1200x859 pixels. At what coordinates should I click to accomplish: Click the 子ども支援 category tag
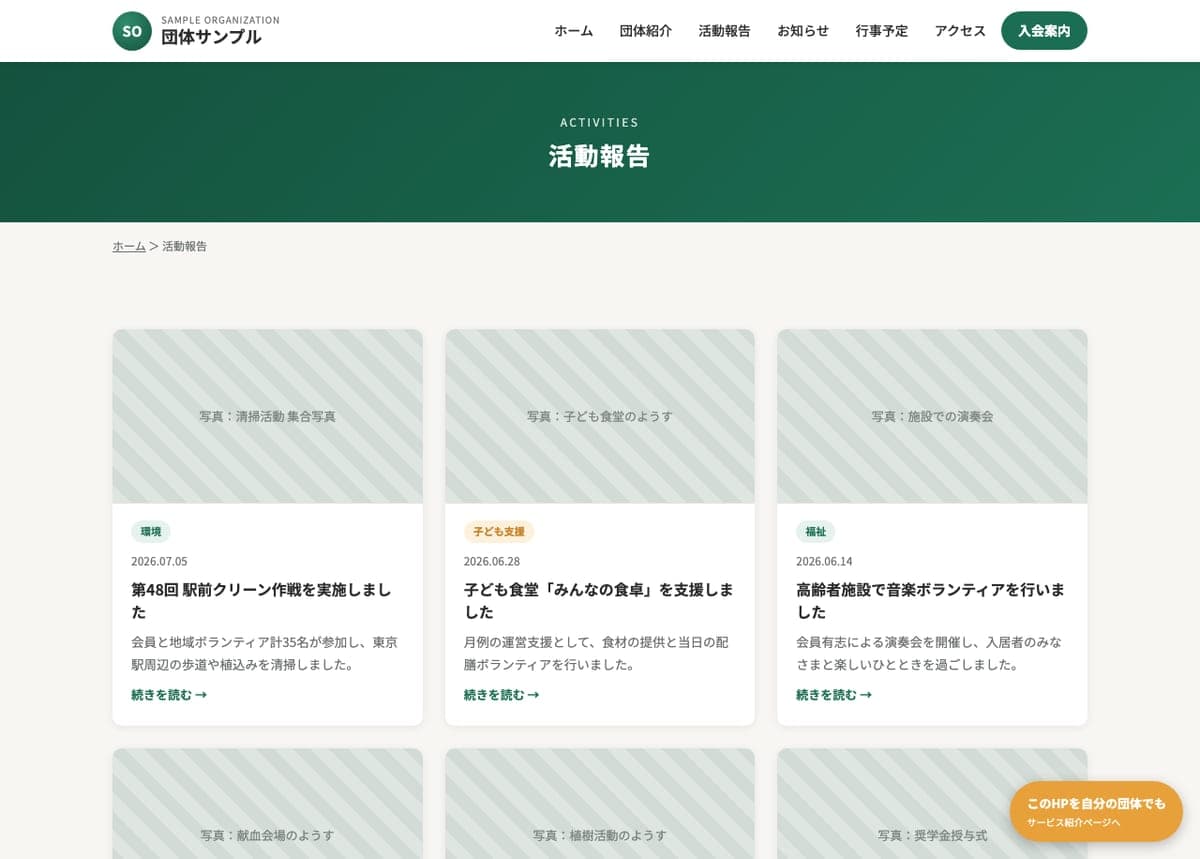(499, 532)
